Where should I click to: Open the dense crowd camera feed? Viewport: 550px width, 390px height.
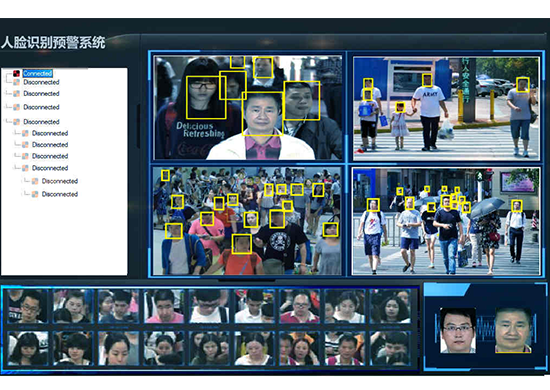[x=247, y=221]
